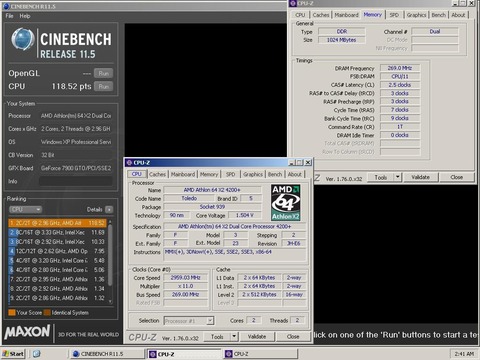Open CPU tab in Memory CPU-Z window
Image resolution: width=480 pixels, height=360 pixels.
300,15
